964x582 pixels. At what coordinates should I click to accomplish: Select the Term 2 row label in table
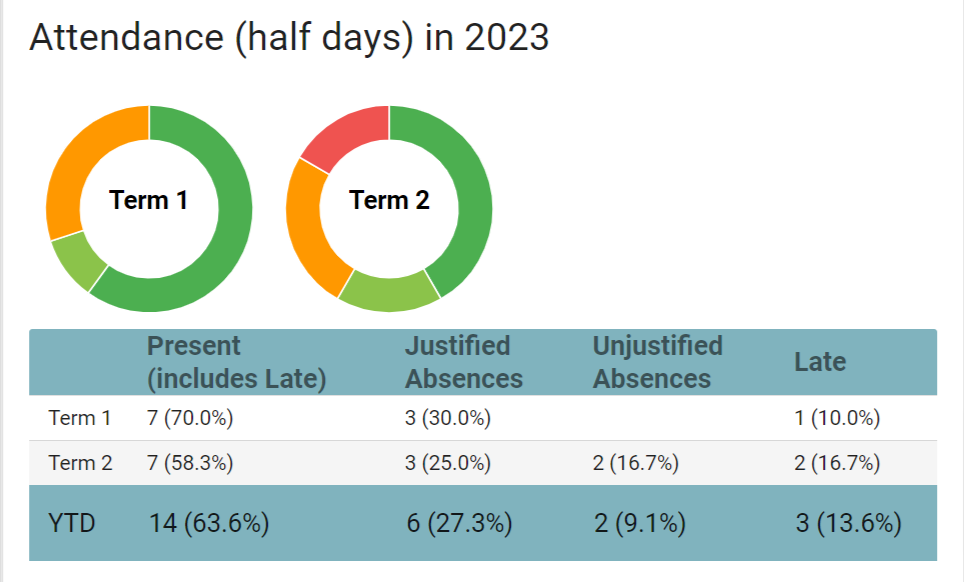80,463
